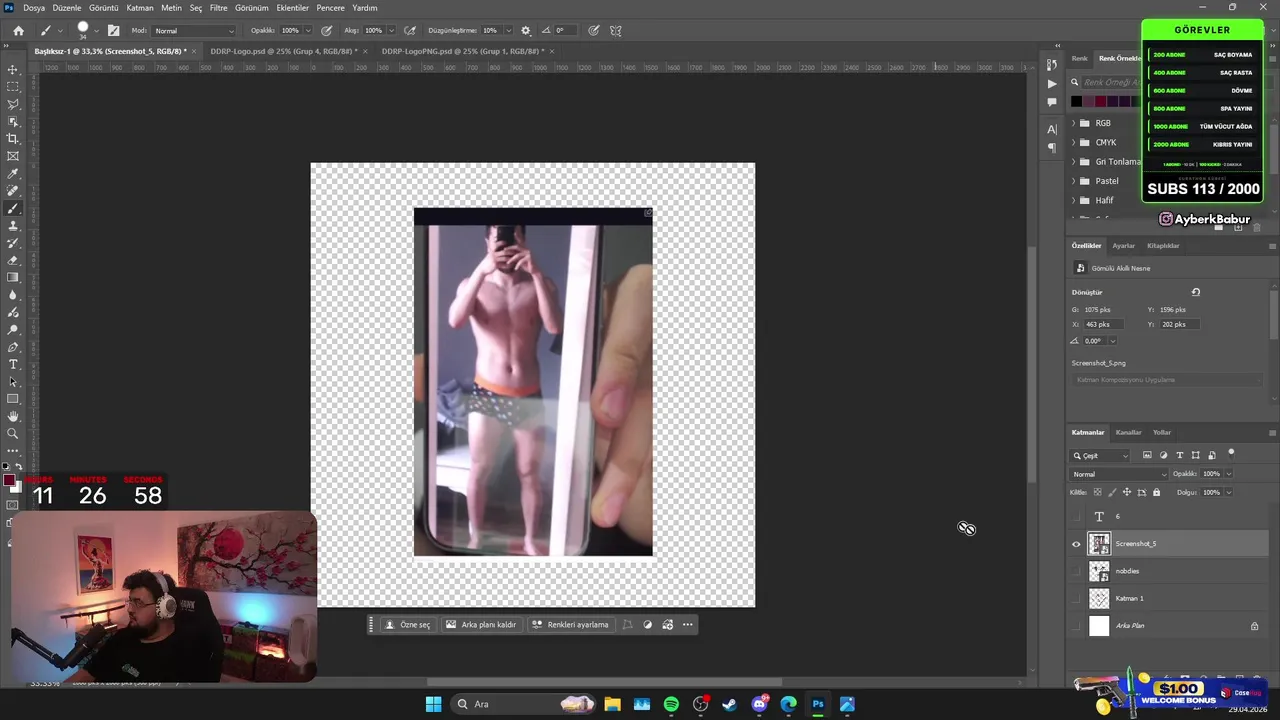Expand the RGB swatch folder
The width and height of the screenshot is (1280, 720).
tap(1074, 123)
